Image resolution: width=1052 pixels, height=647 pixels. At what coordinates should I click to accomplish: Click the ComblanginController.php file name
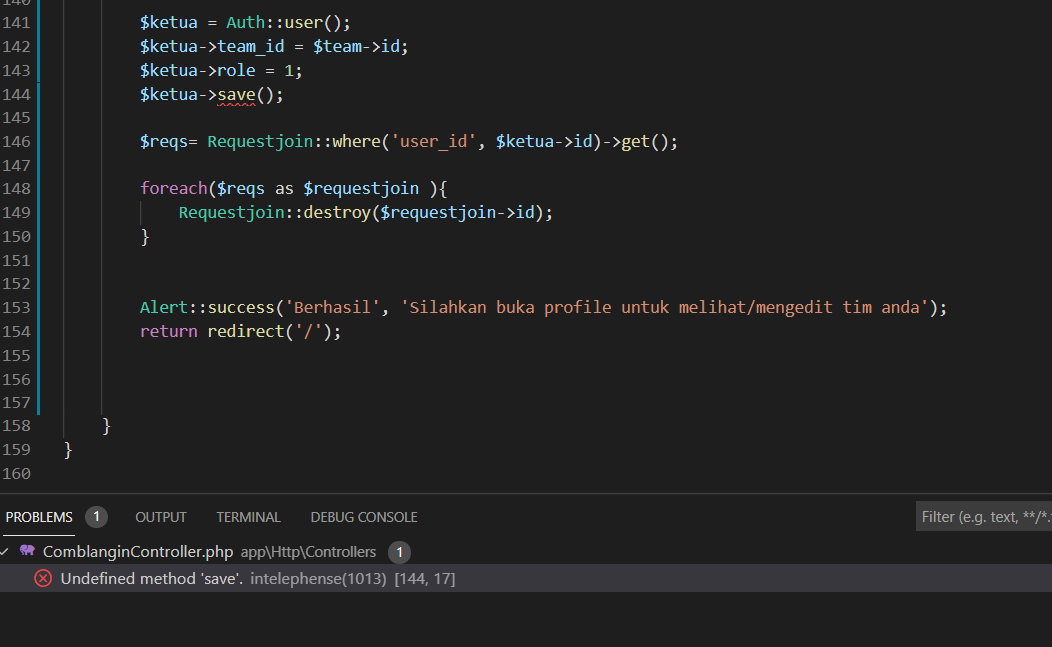click(138, 552)
